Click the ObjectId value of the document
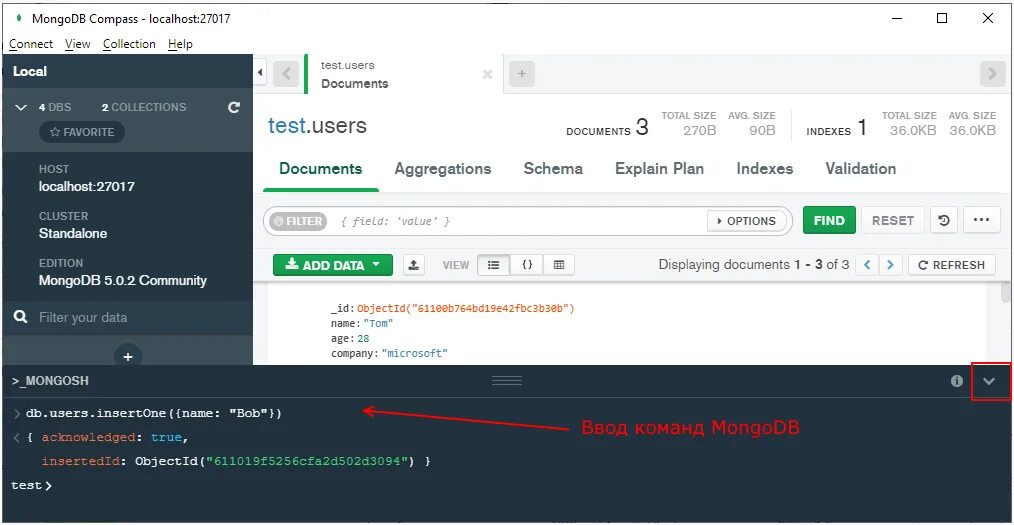 coord(466,308)
